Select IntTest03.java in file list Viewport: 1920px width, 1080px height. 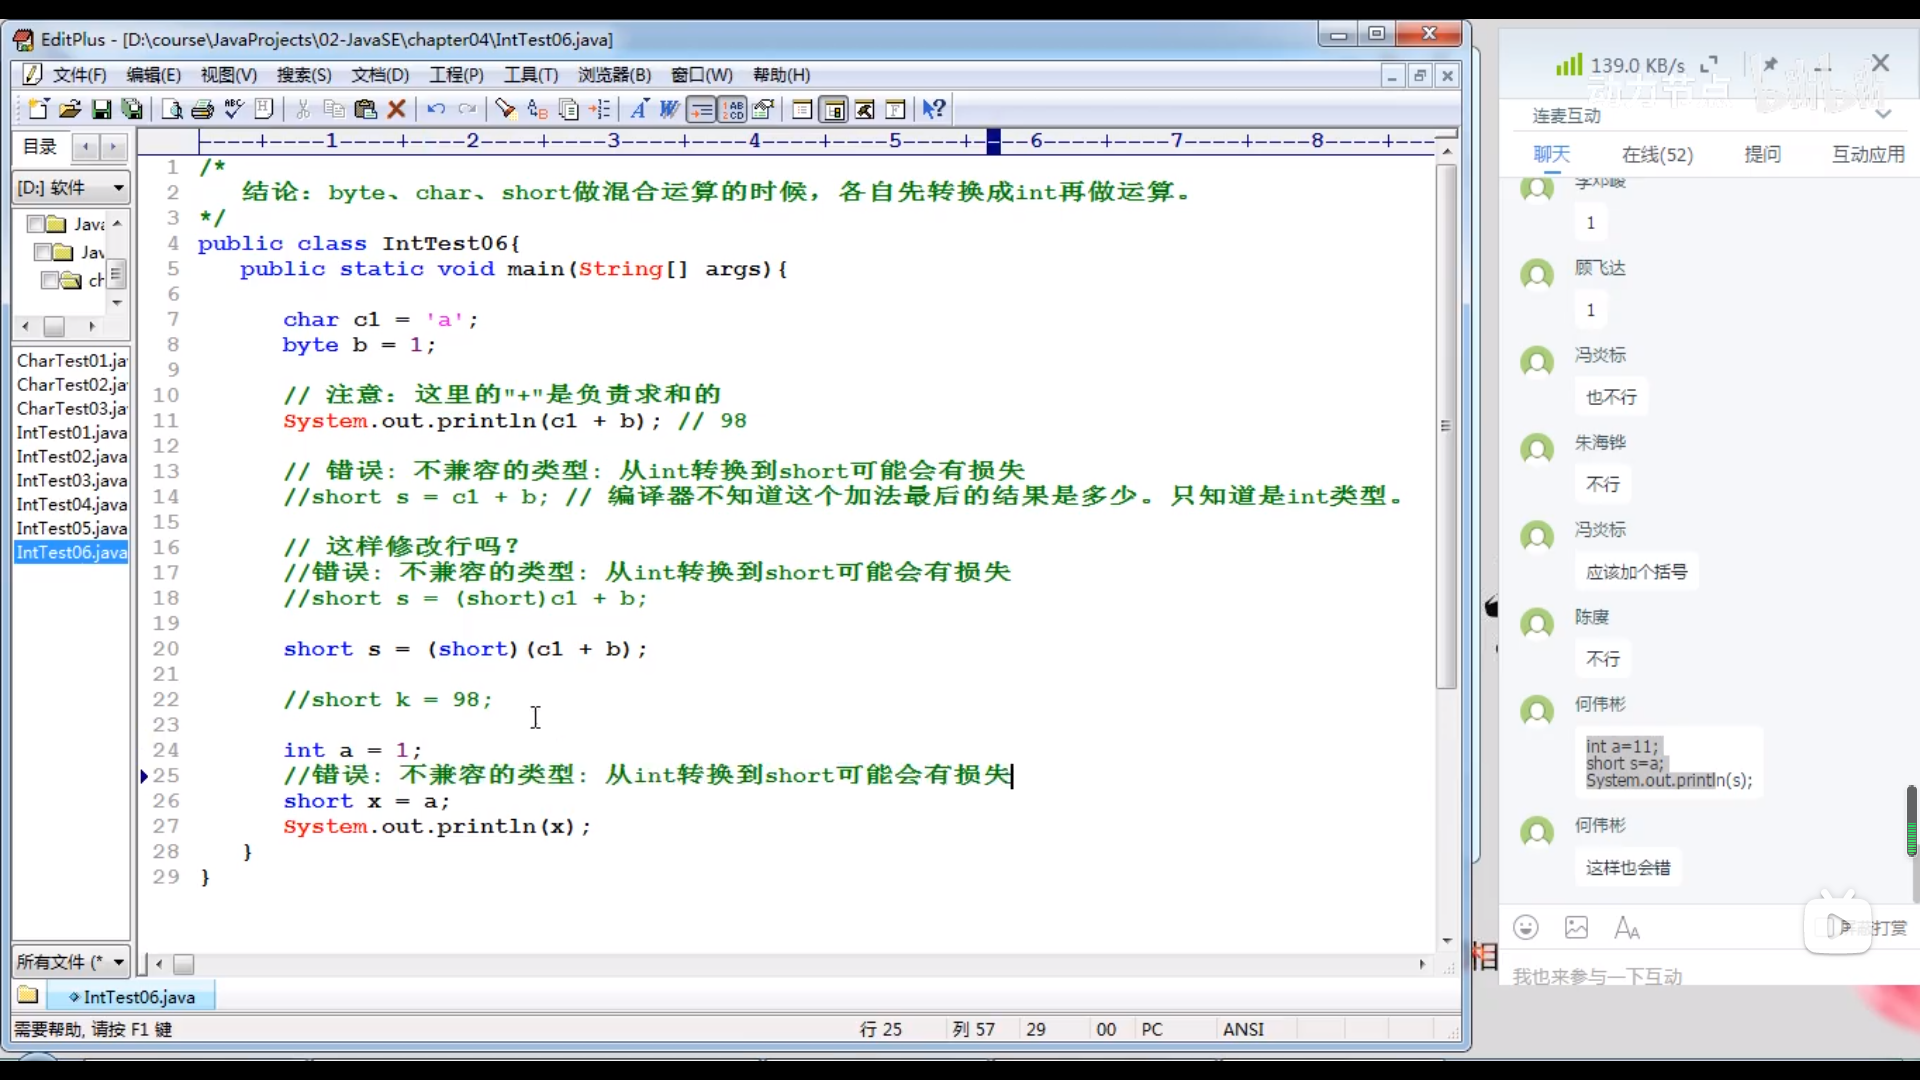pyautogui.click(x=72, y=480)
